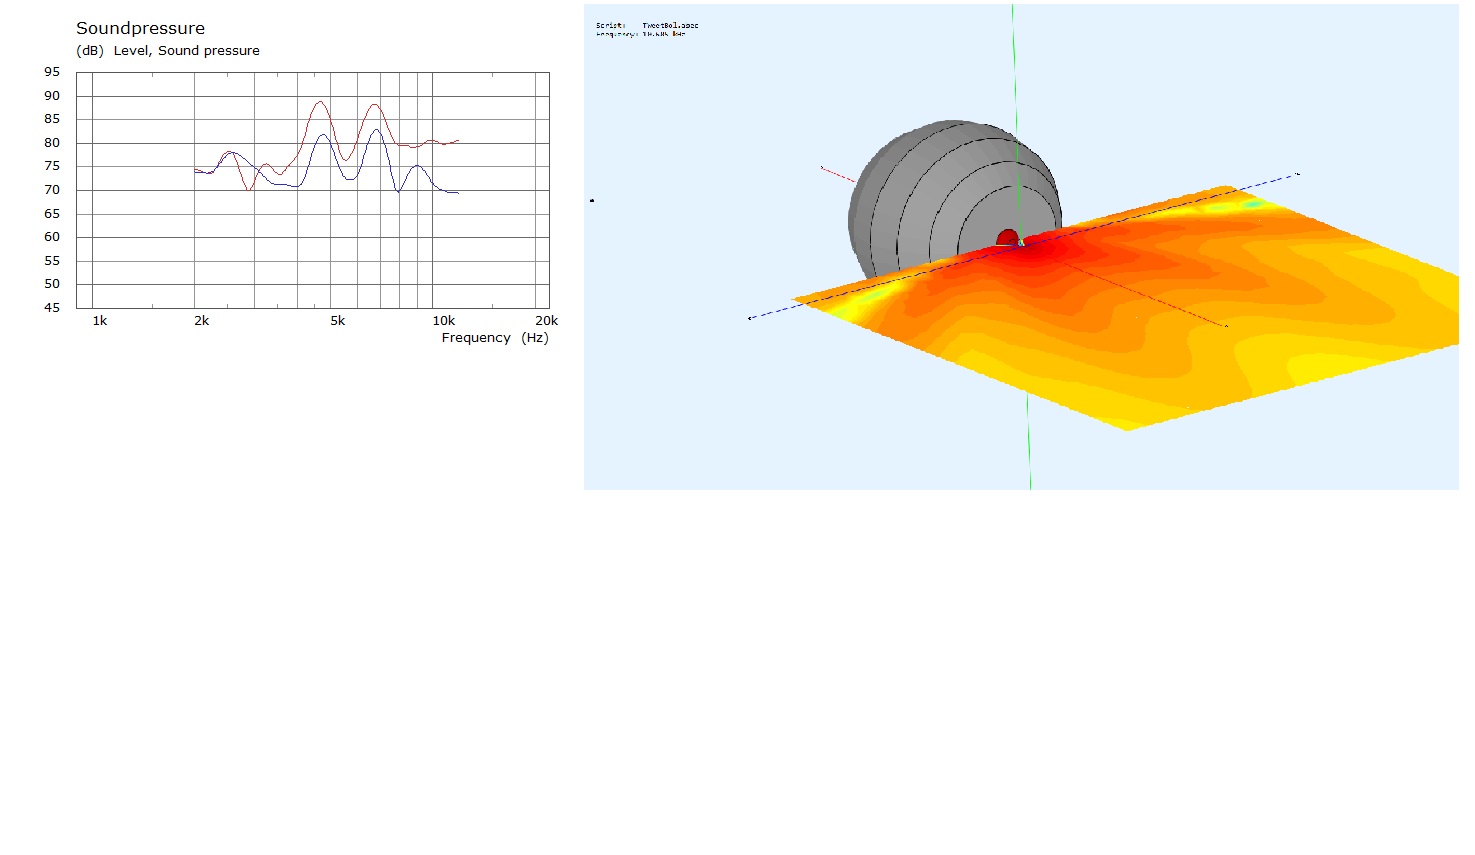
Task: Click the 'Frequency (Hz)' axis label
Action: click(x=495, y=338)
